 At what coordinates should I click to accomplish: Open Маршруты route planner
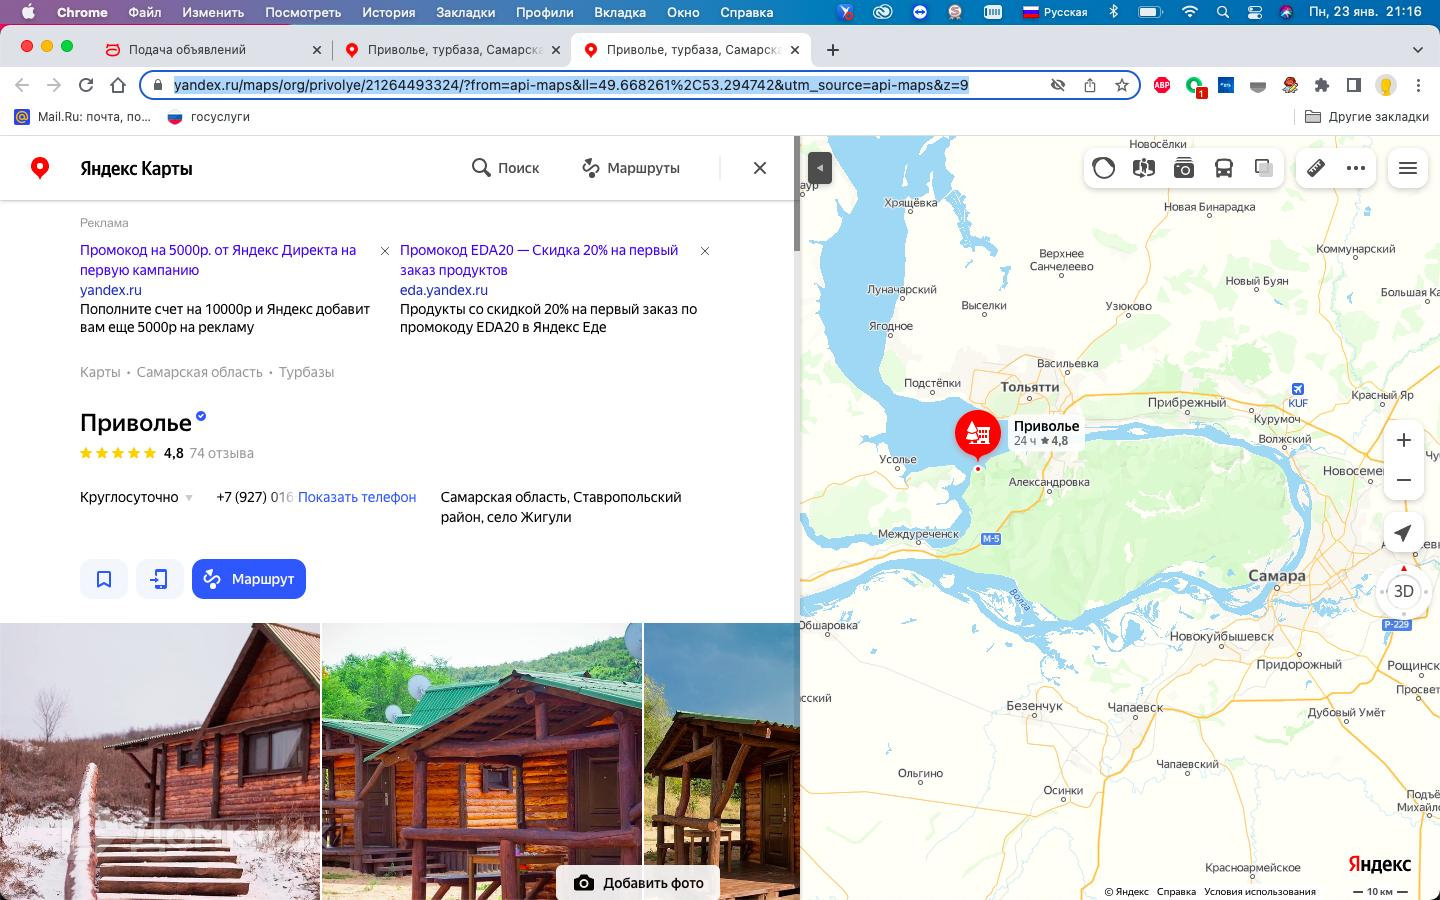click(631, 168)
